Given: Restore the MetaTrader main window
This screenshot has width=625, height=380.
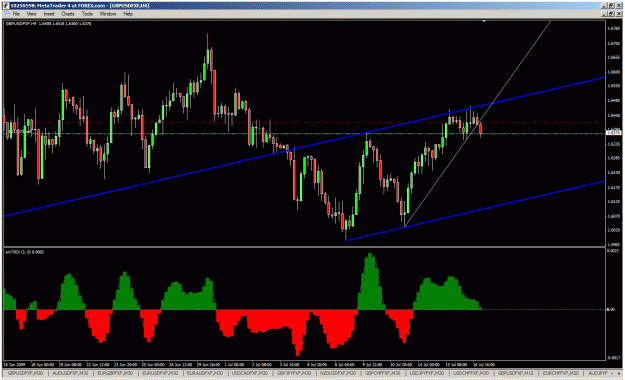Looking at the screenshot, I should [611, 6].
